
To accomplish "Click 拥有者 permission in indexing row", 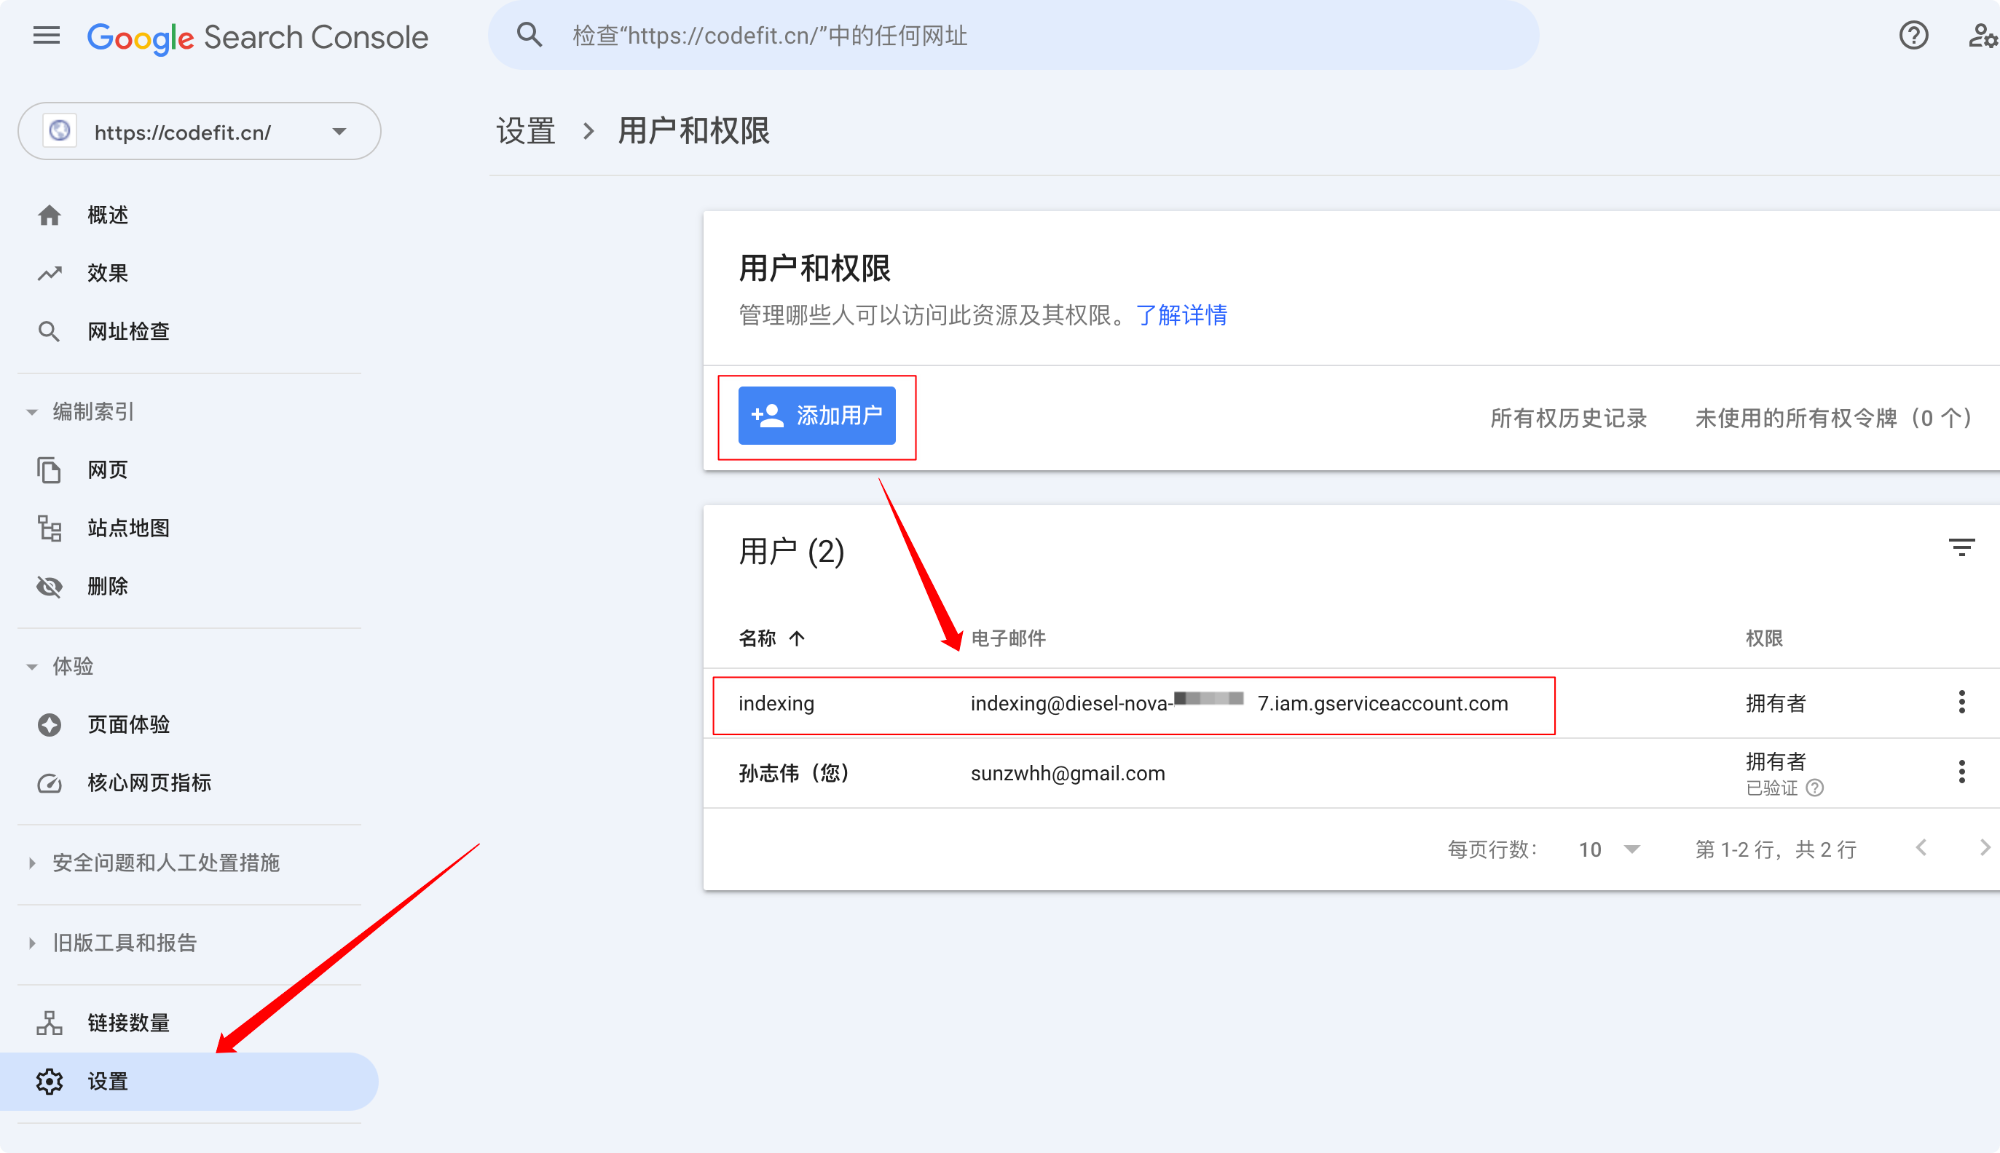I will pos(1775,703).
